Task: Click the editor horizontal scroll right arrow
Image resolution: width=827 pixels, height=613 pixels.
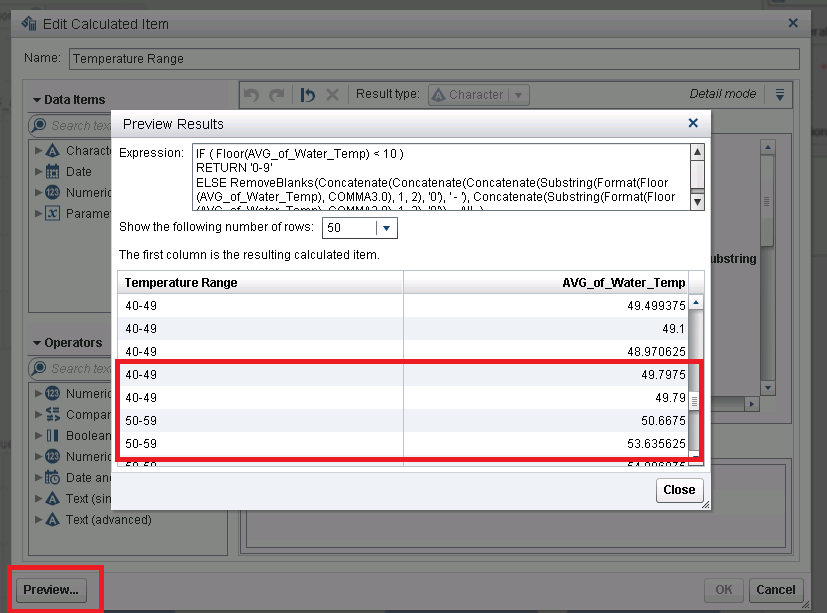Action: click(752, 404)
